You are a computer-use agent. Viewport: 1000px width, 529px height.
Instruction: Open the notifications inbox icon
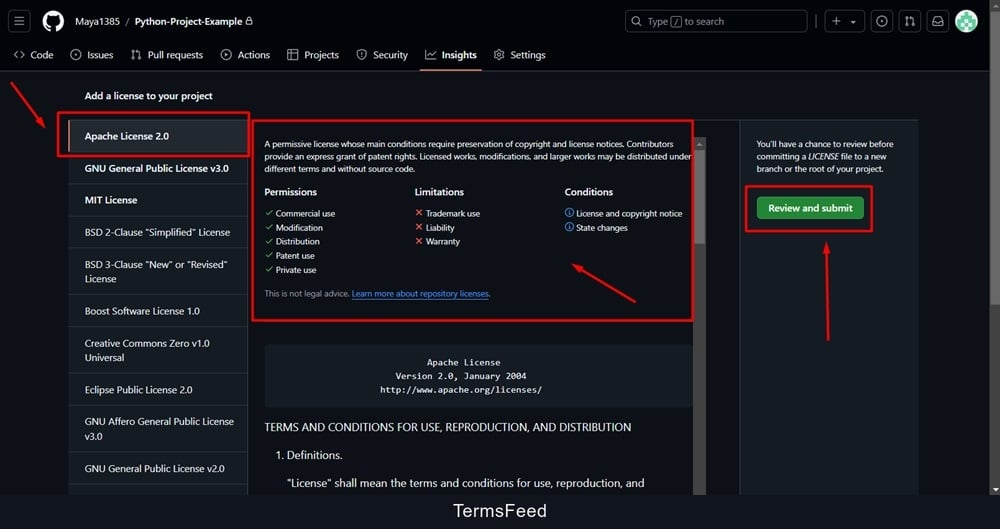(938, 21)
